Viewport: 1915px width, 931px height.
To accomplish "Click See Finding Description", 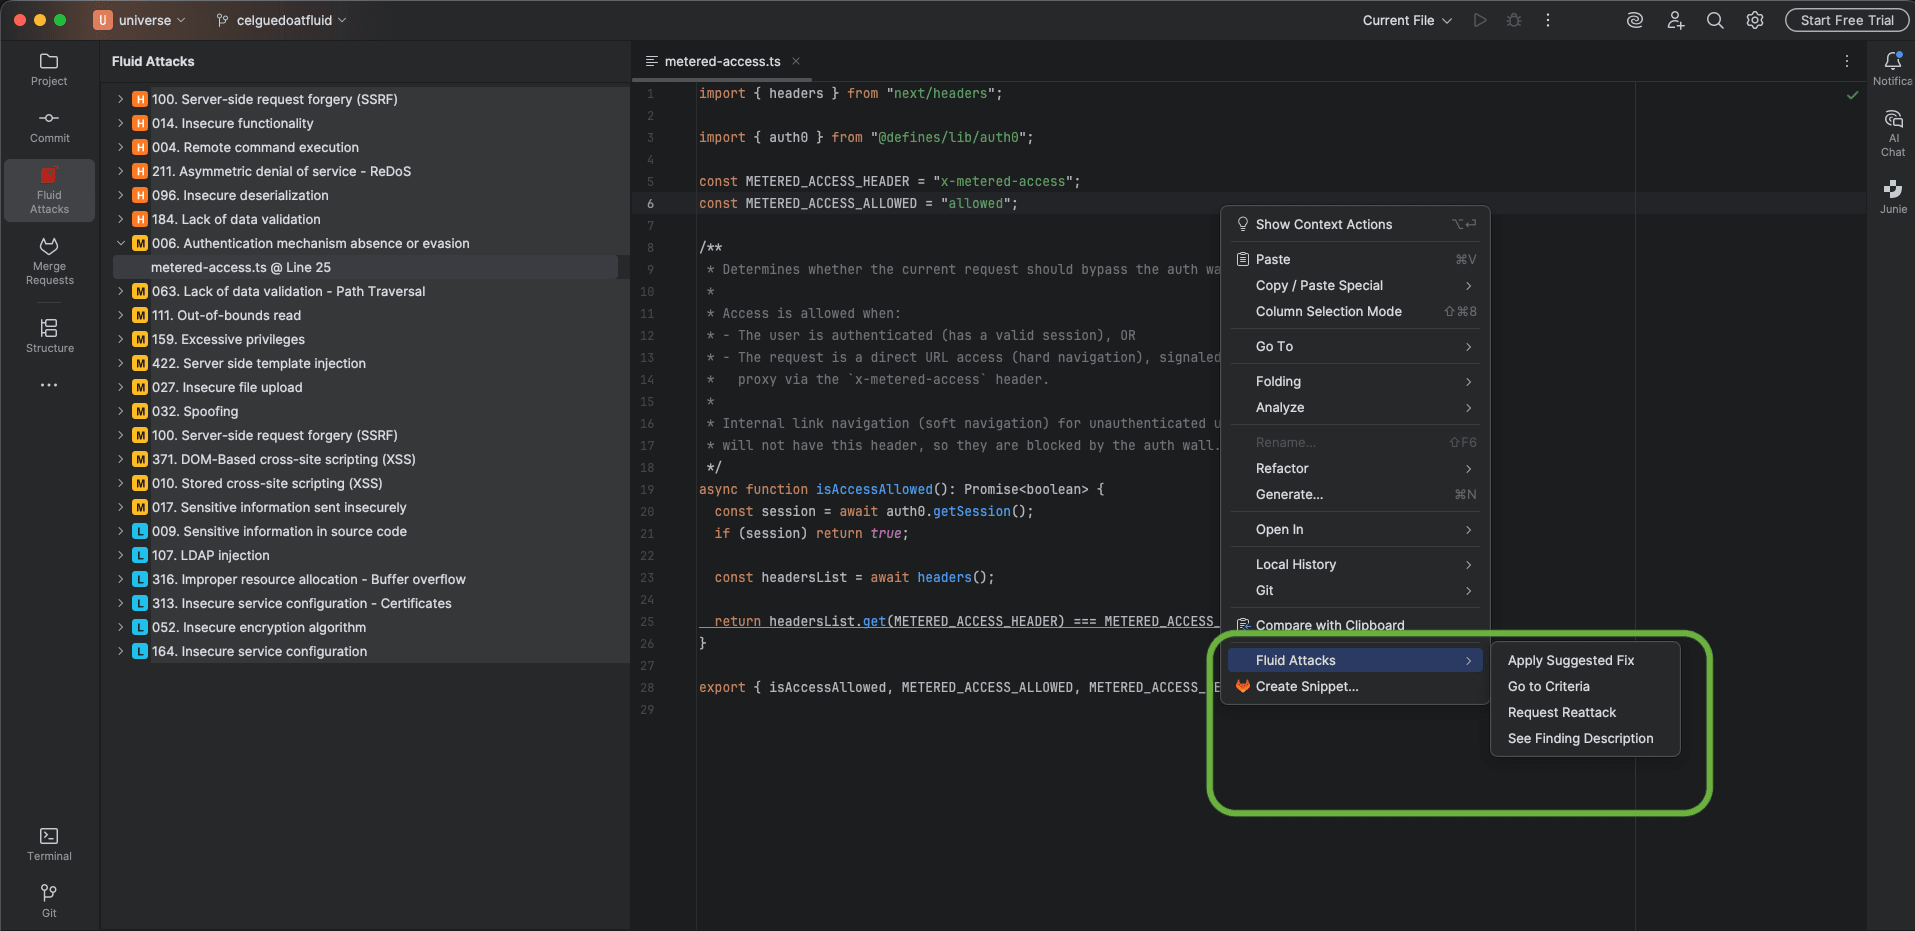I will [1585, 738].
